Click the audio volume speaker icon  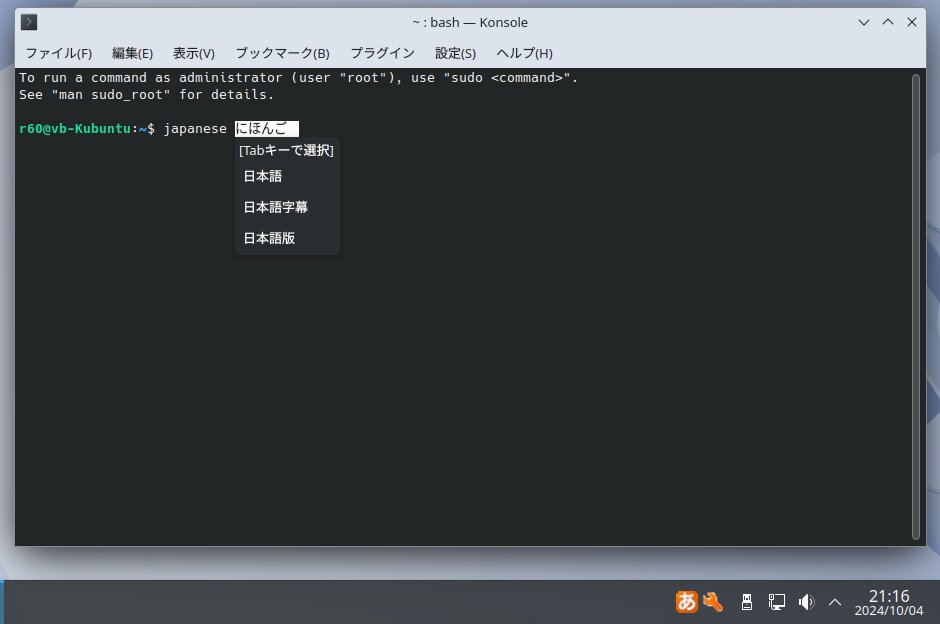806,601
